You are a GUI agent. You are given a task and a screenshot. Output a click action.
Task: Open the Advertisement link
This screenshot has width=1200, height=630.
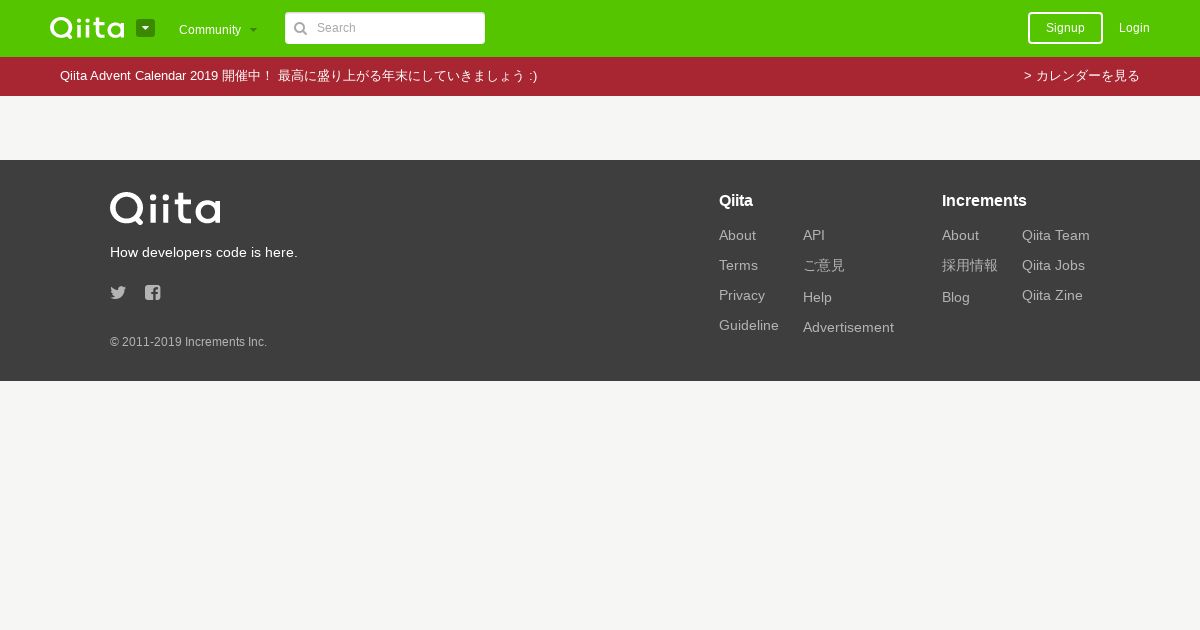(x=848, y=327)
